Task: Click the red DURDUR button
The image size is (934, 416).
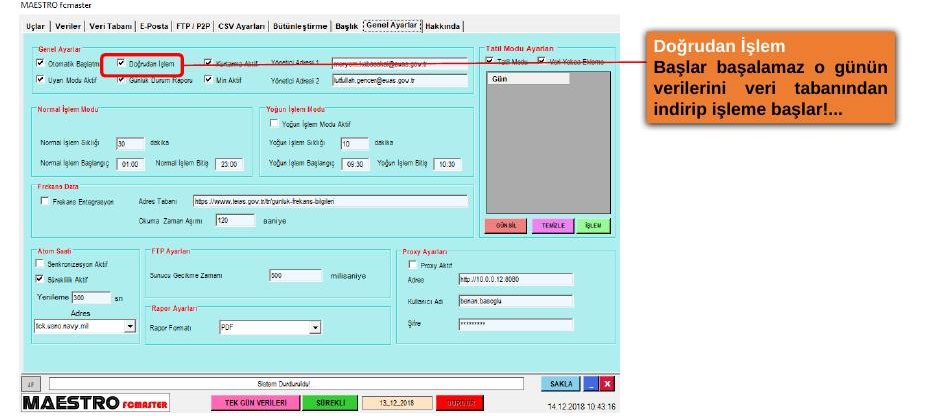Action: (x=460, y=403)
